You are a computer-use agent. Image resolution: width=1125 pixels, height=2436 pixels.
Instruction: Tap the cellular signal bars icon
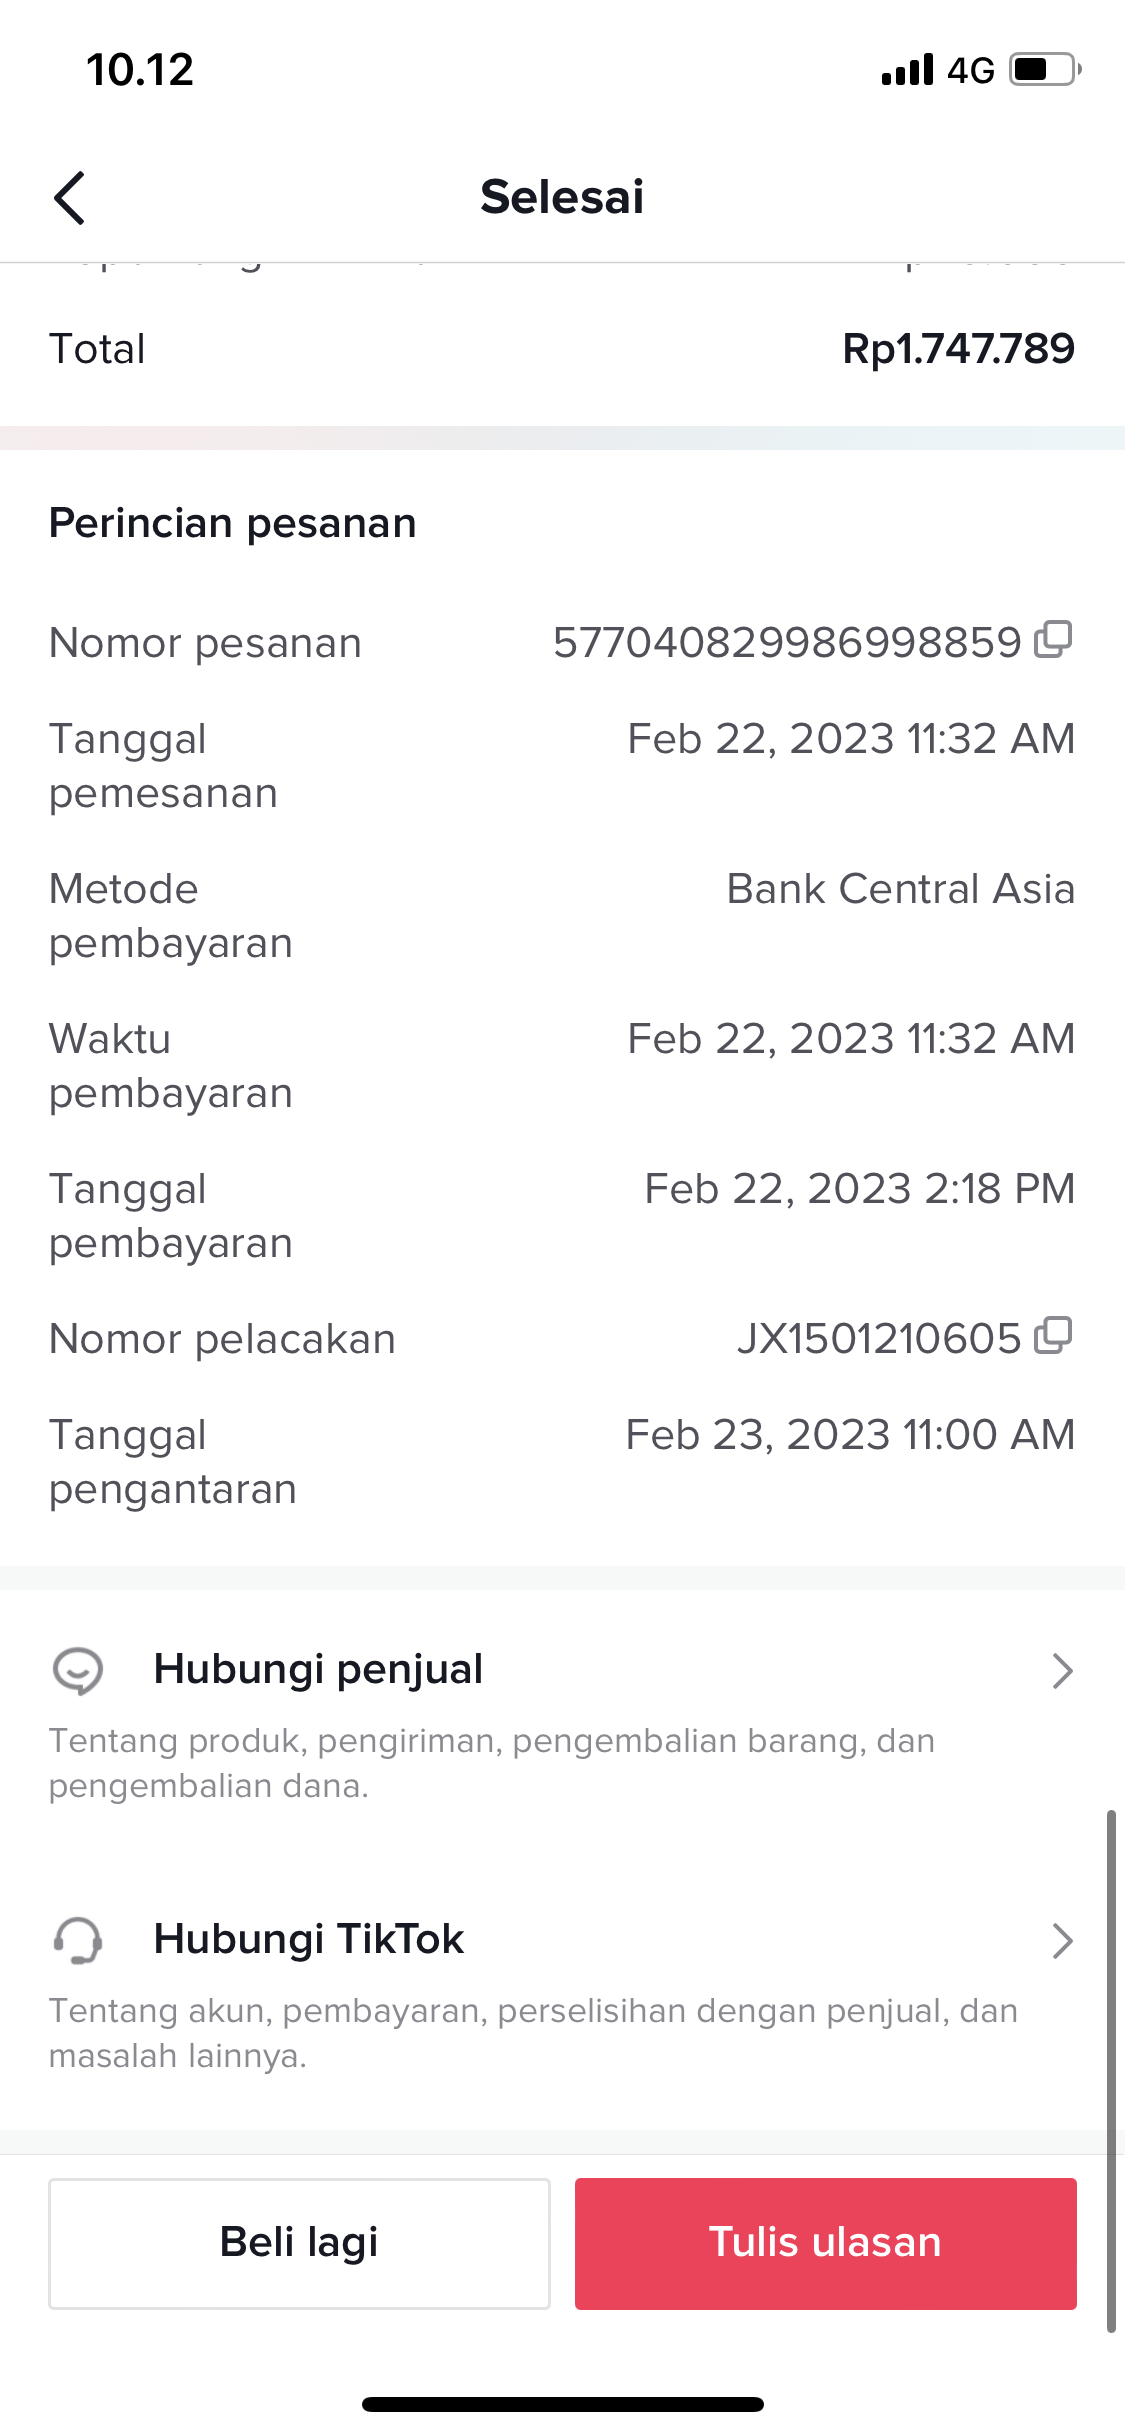(907, 70)
